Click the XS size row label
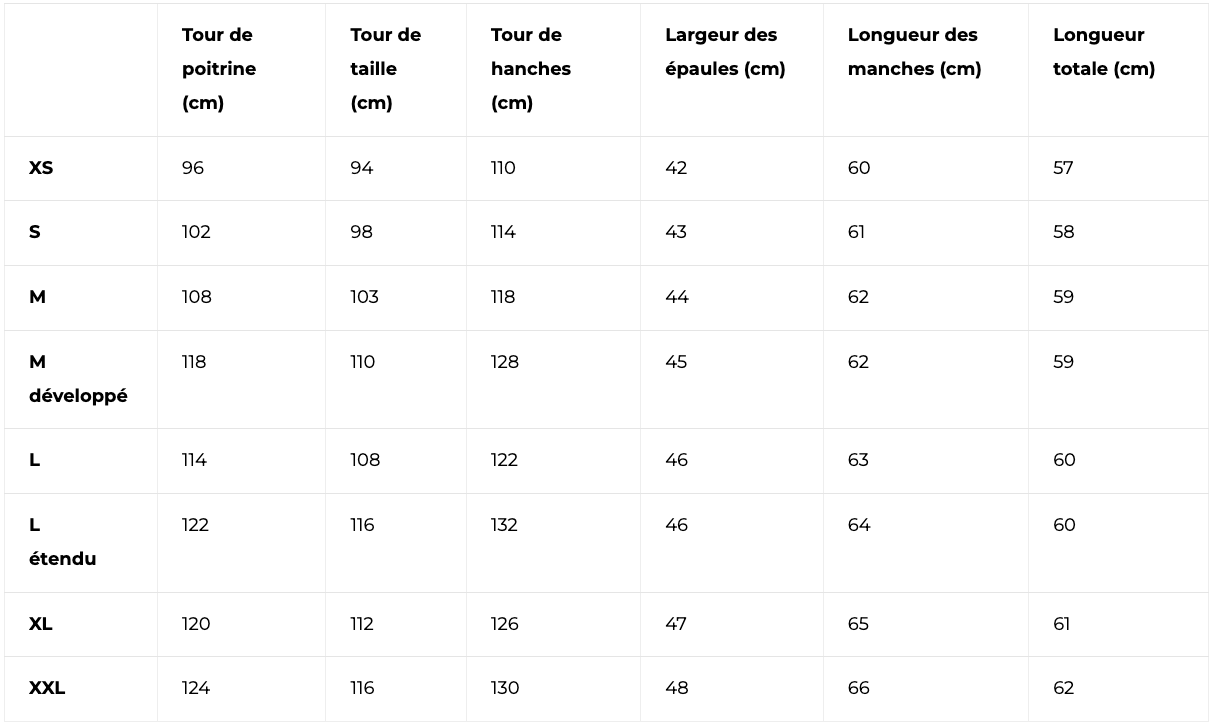This screenshot has height=726, width=1214. click(x=41, y=168)
